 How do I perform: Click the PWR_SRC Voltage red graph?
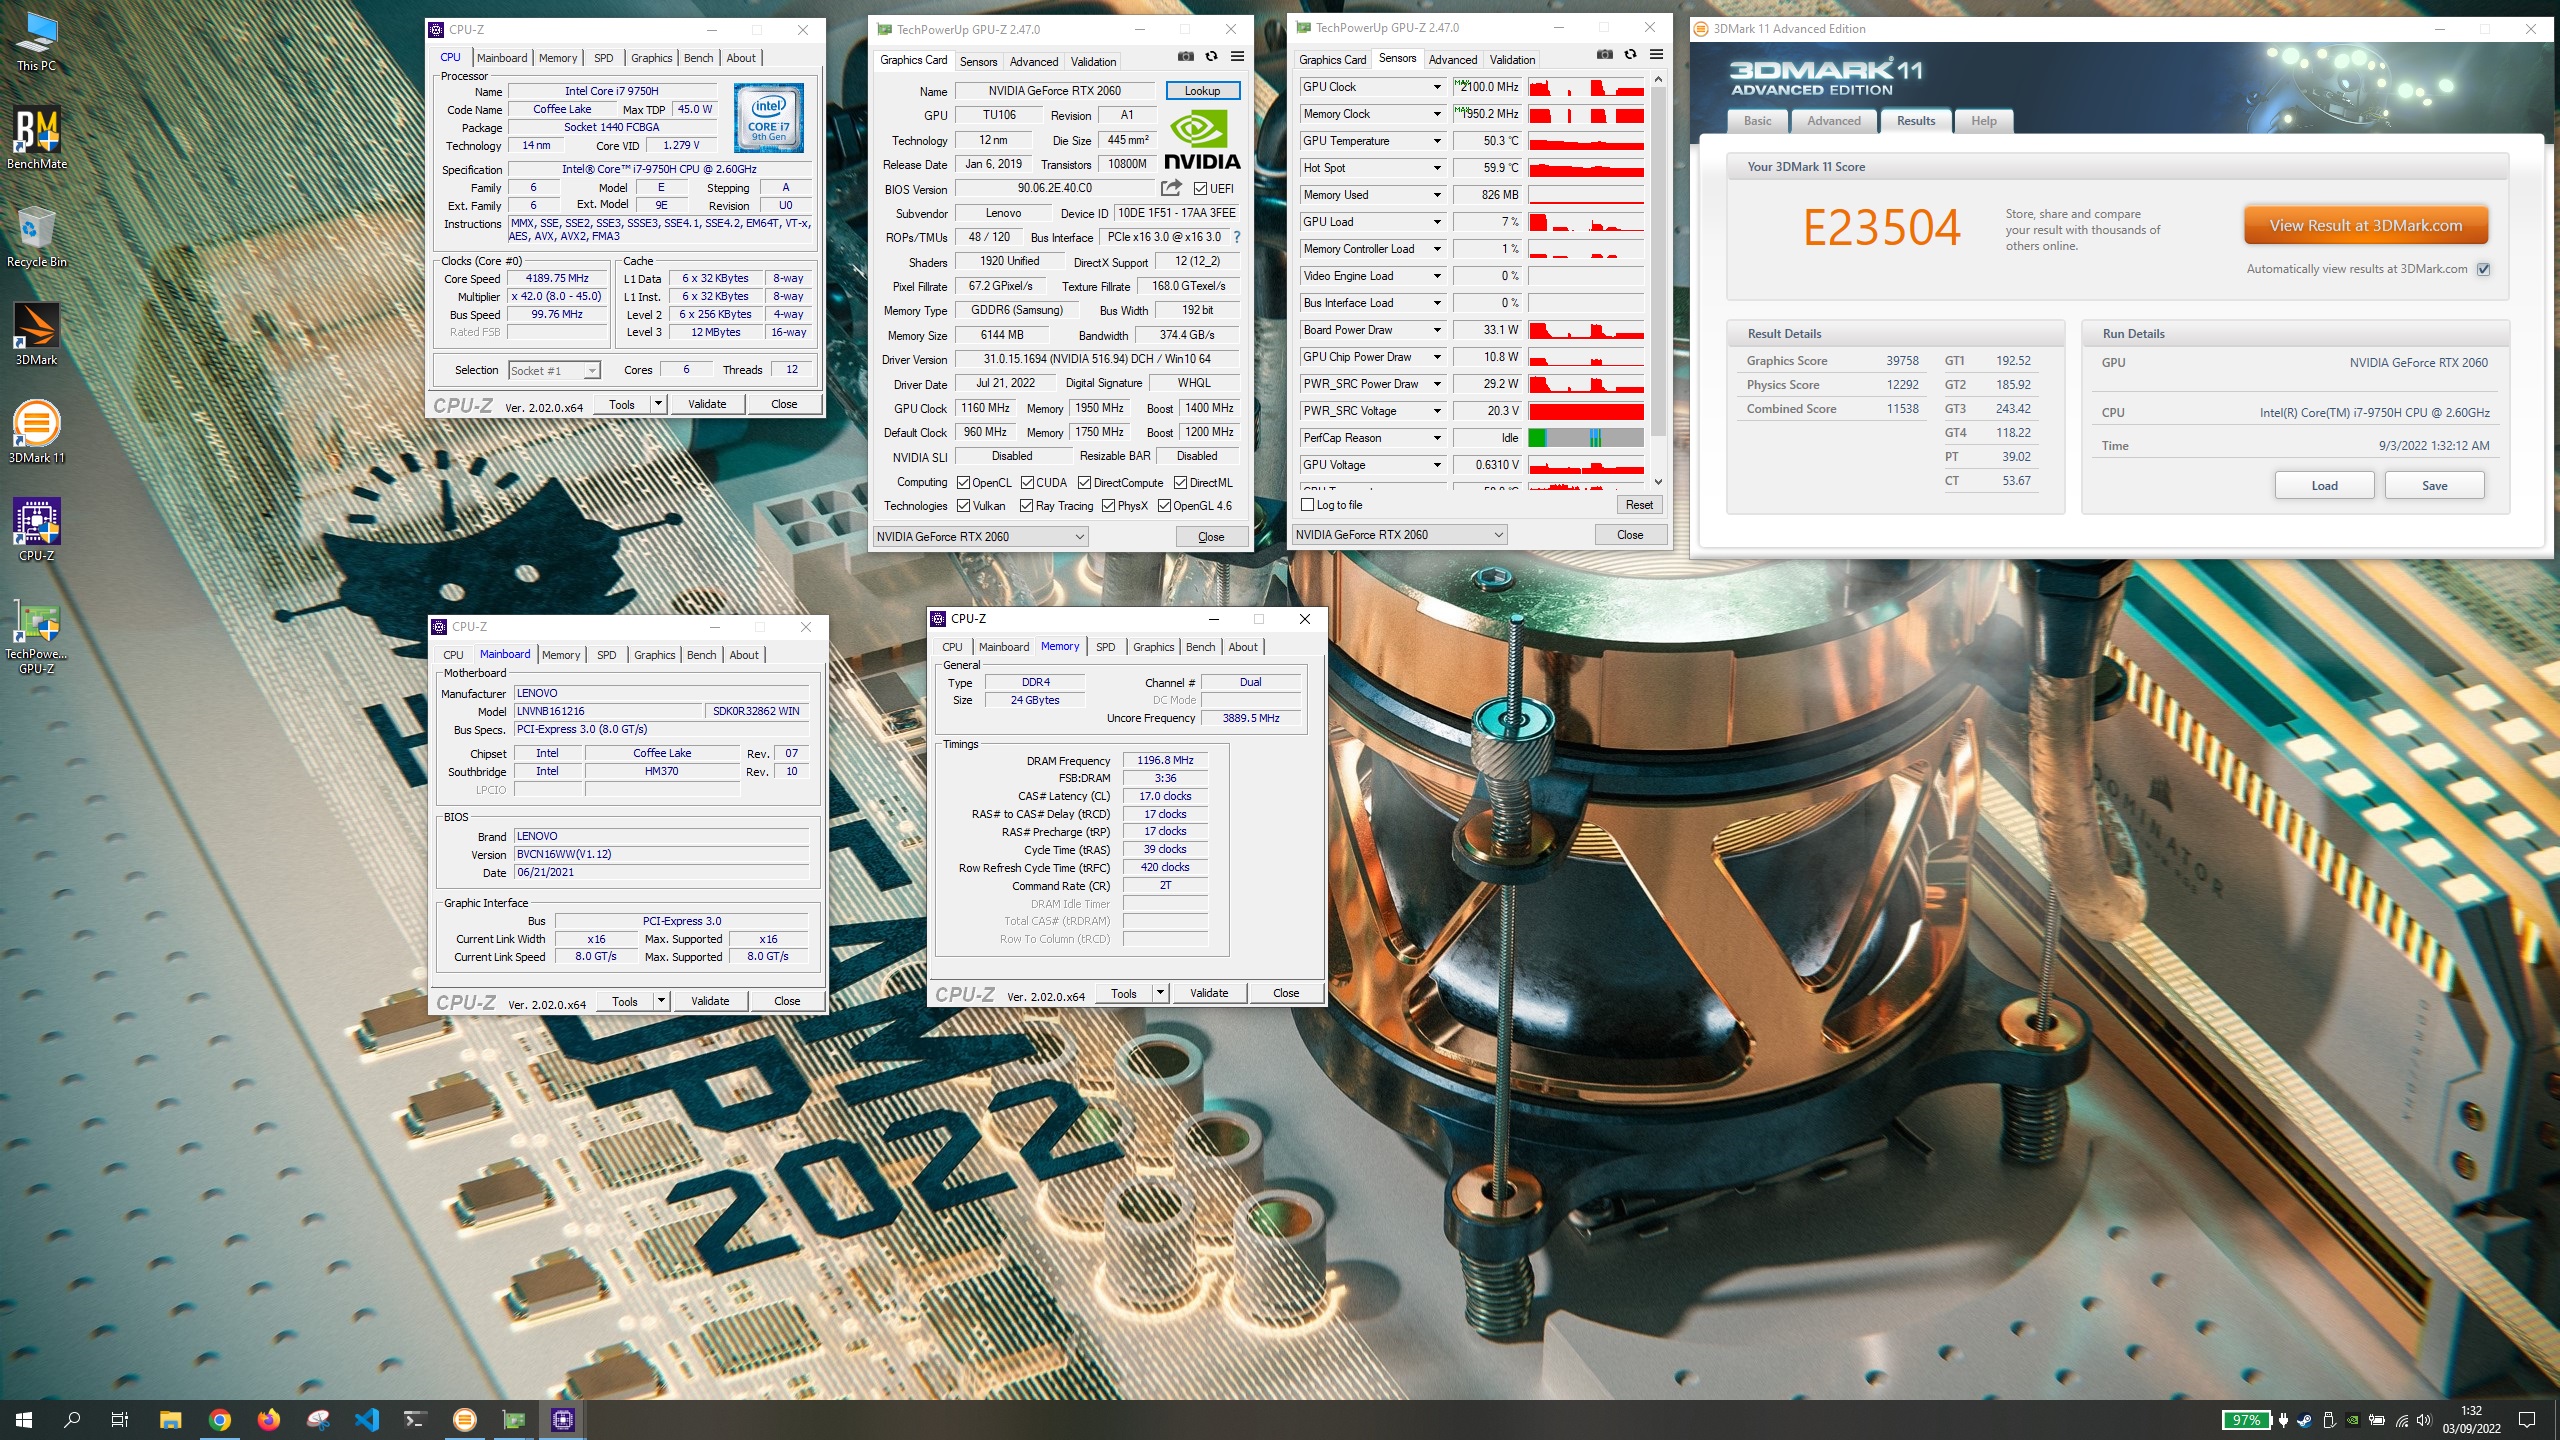coord(1586,411)
